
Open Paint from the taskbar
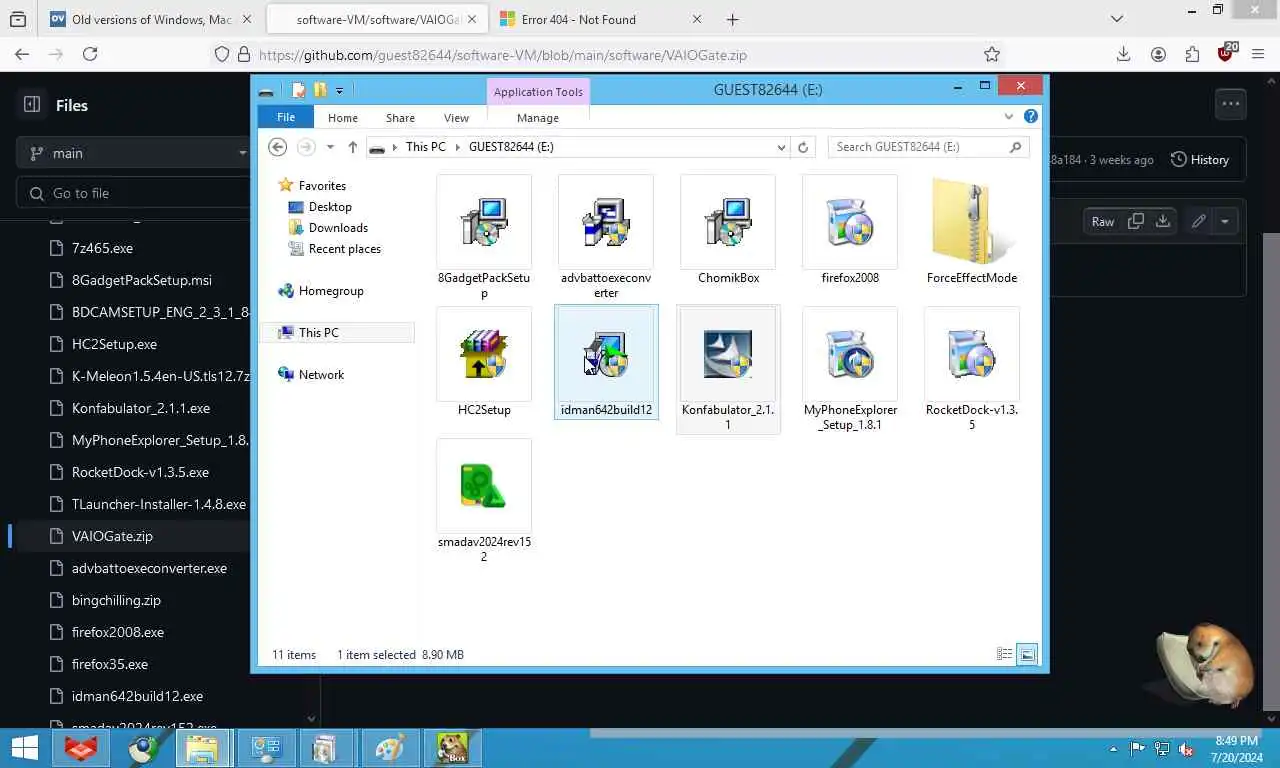click(x=389, y=748)
